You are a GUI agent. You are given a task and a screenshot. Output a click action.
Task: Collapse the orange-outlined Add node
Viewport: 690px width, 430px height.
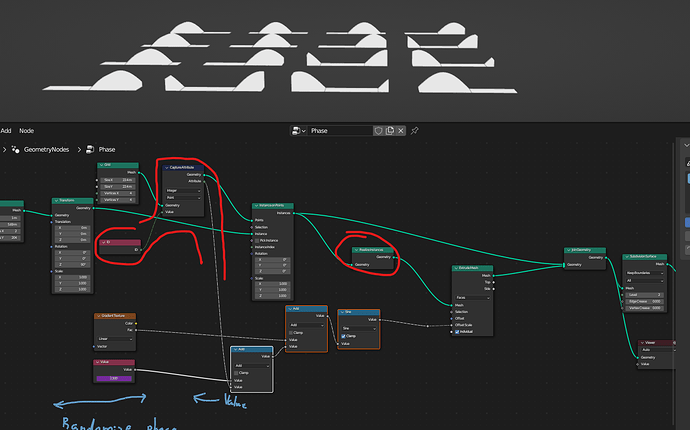[290, 309]
